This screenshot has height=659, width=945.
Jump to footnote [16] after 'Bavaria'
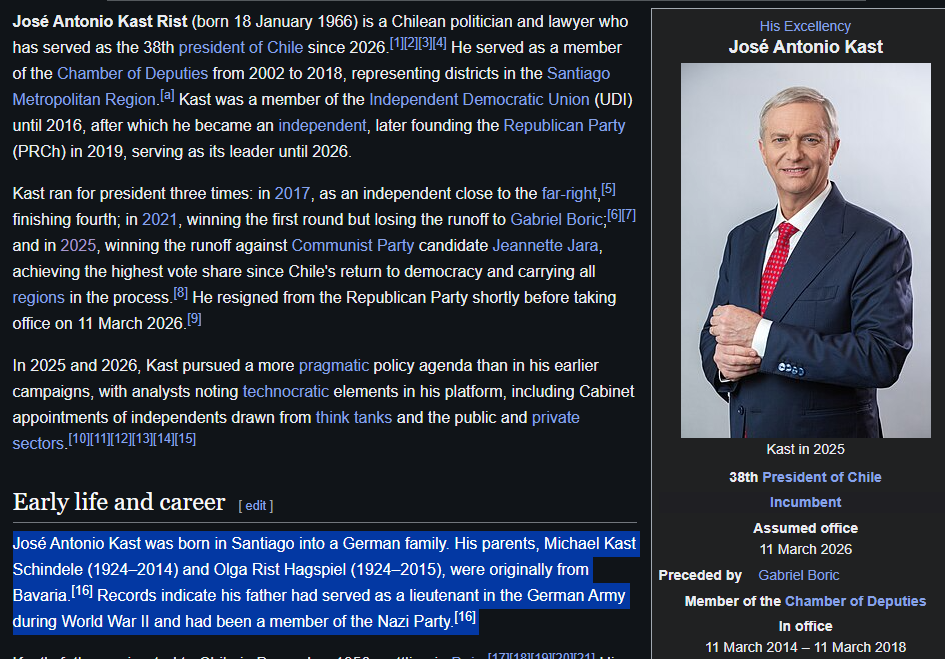tap(82, 591)
